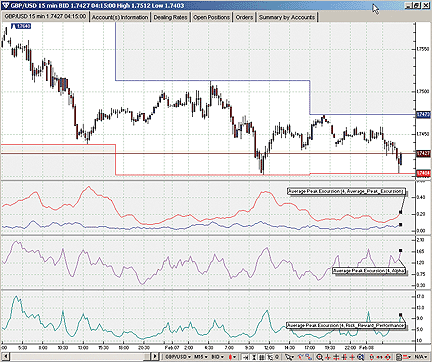Select the GBP/USD 15 min chart tab
Screen dimensions: 432x362
click(45, 17)
